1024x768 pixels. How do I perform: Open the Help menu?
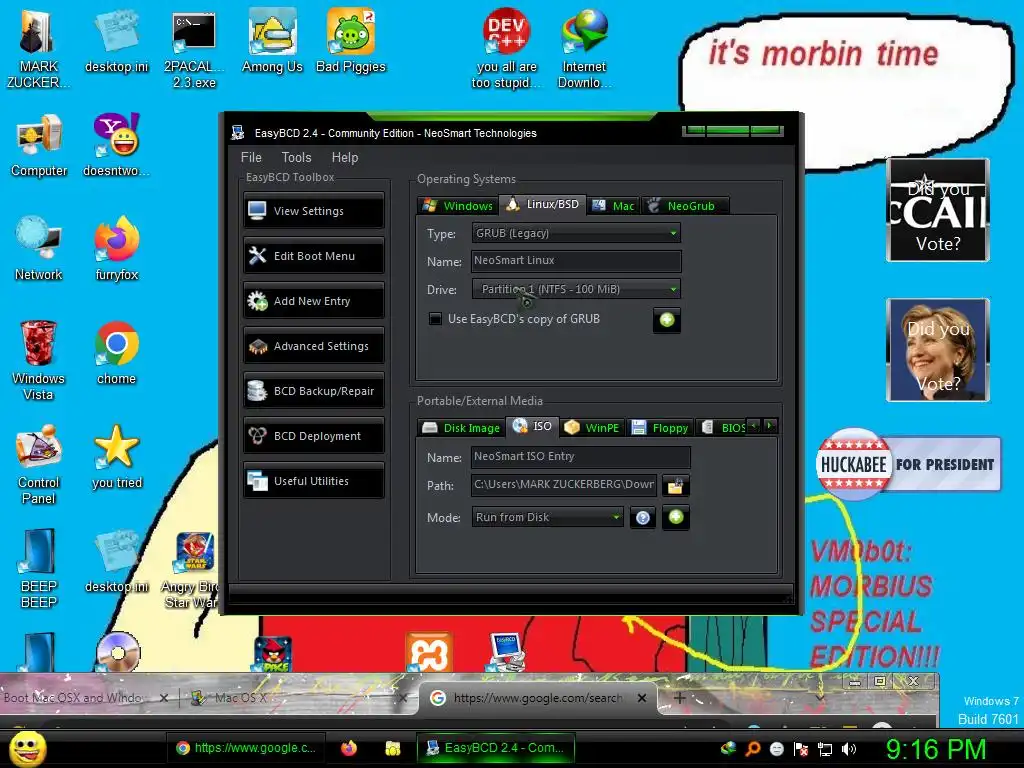[345, 157]
